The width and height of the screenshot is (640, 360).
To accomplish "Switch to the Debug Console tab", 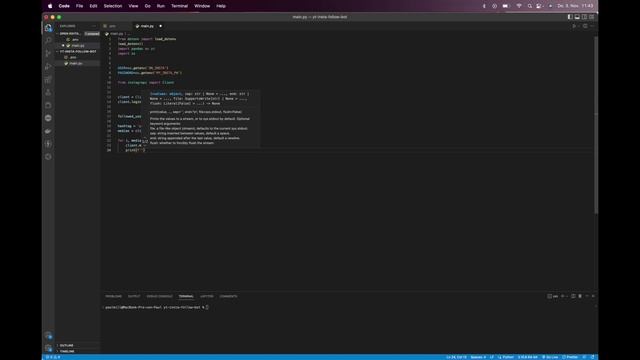I will click(x=159, y=296).
